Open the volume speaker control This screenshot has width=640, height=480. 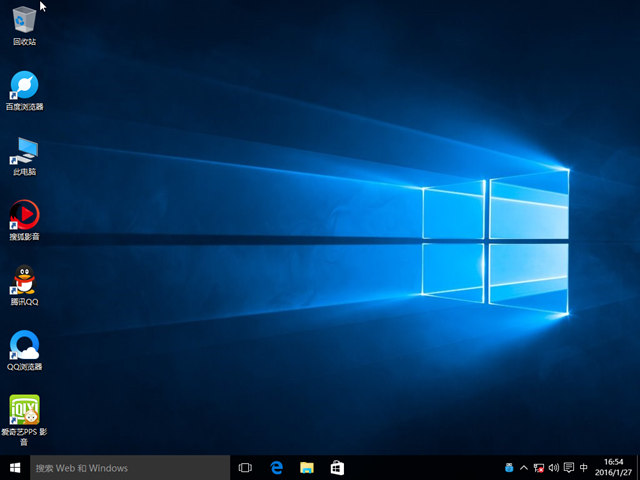(x=554, y=467)
